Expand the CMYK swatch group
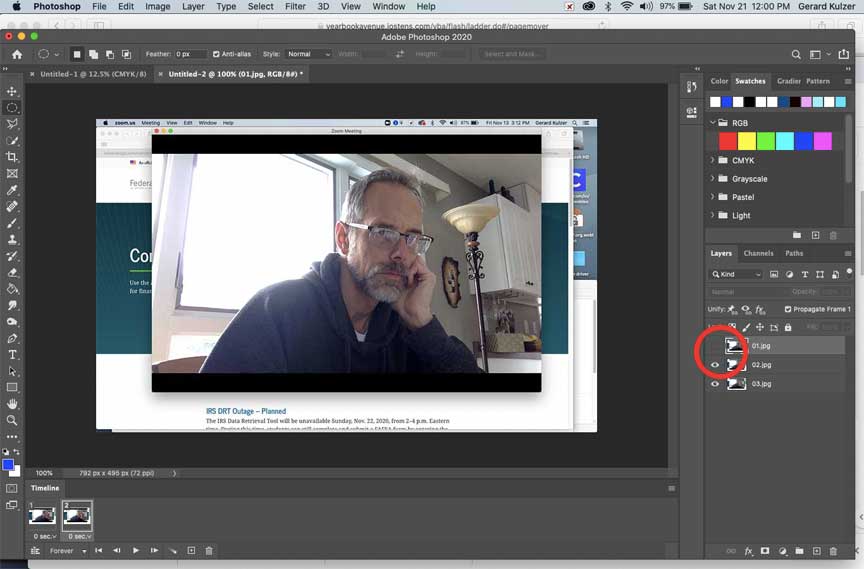The height and width of the screenshot is (569, 864). (x=712, y=160)
